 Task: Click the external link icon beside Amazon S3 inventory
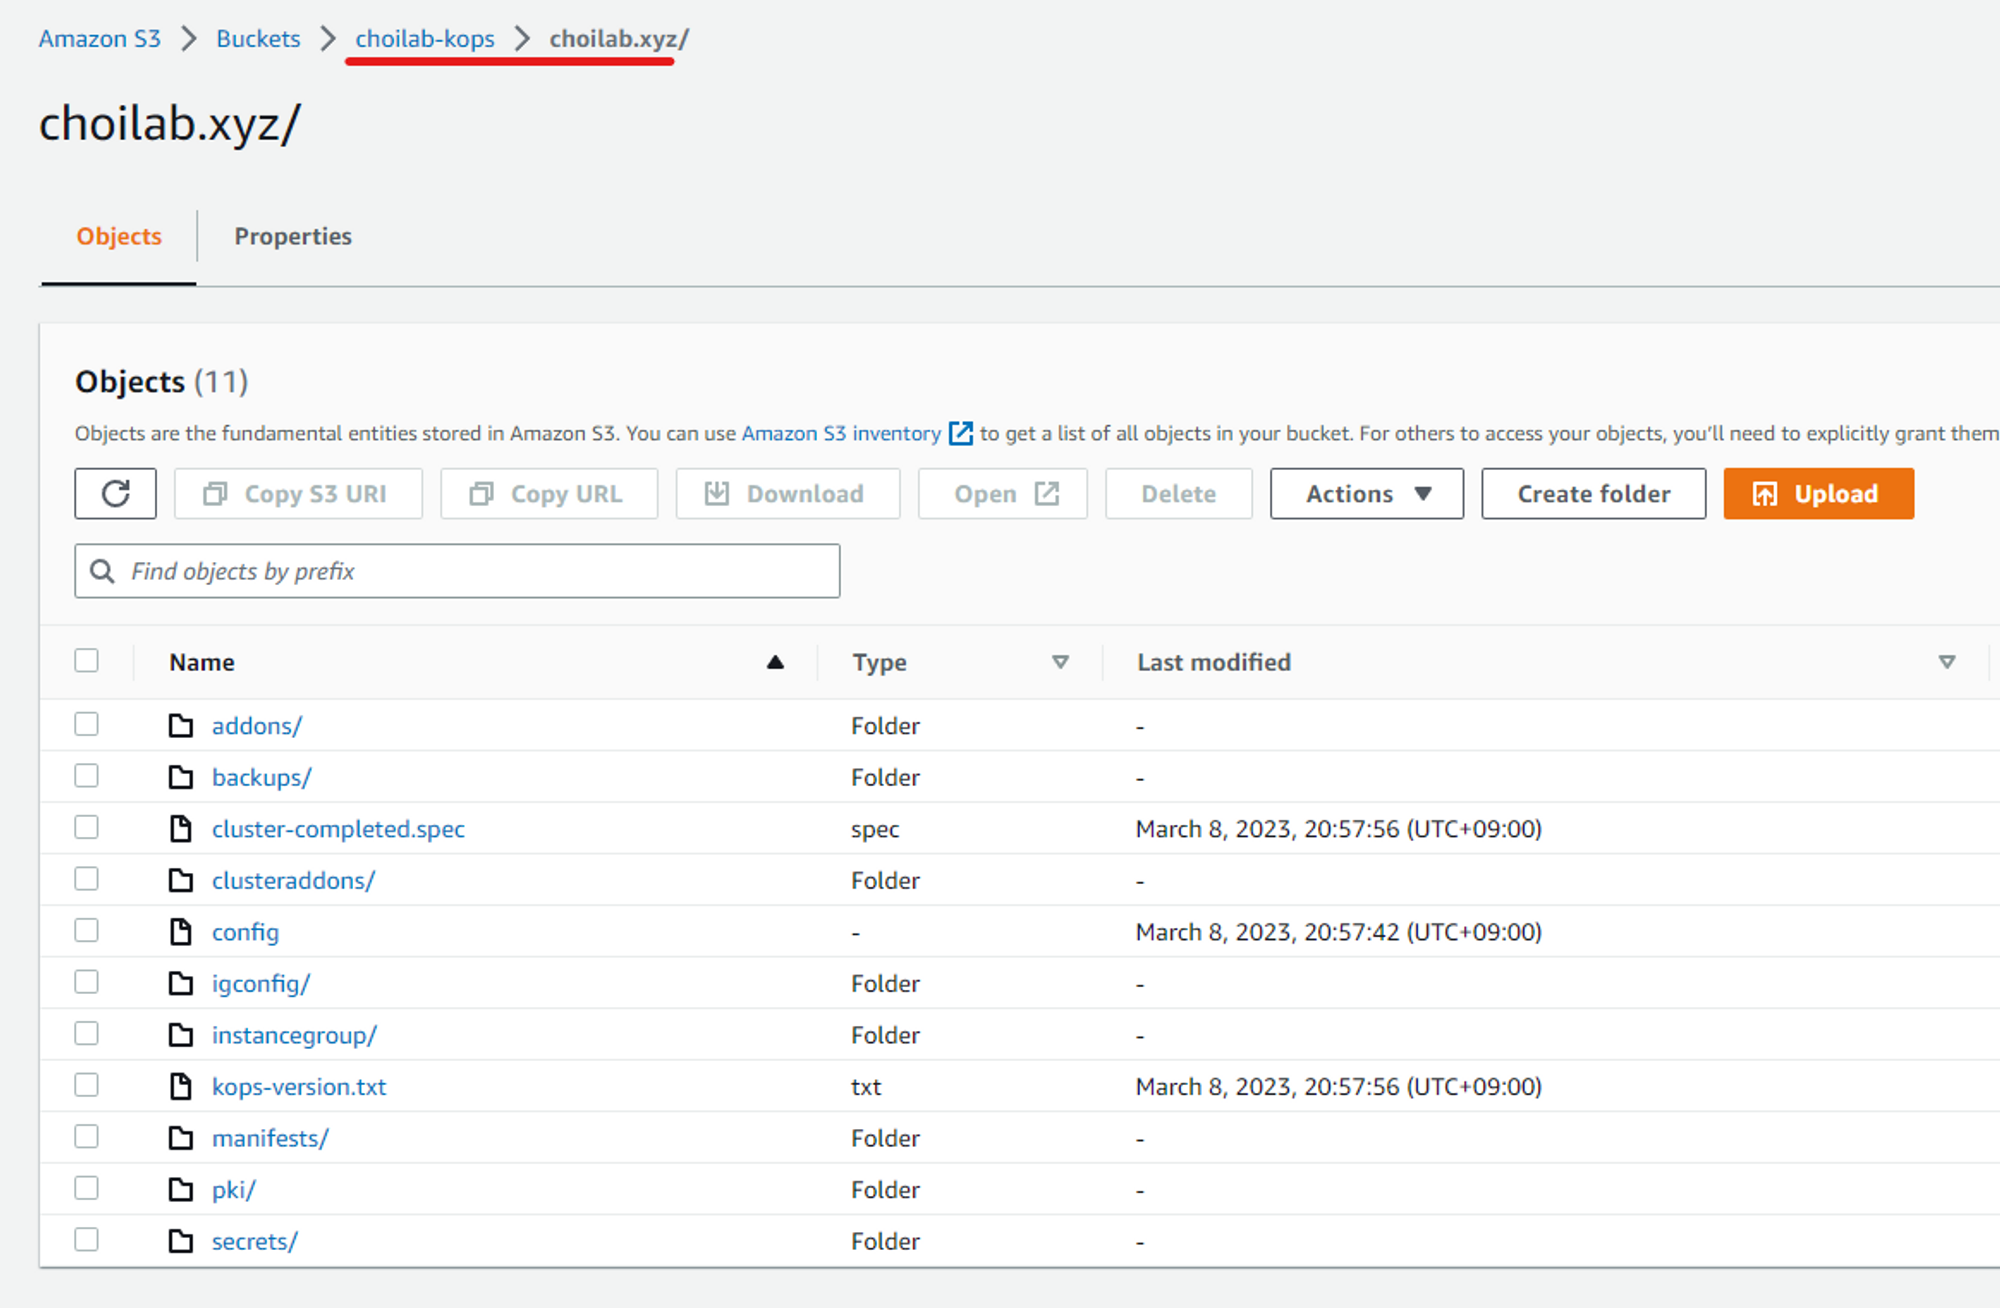click(x=960, y=433)
